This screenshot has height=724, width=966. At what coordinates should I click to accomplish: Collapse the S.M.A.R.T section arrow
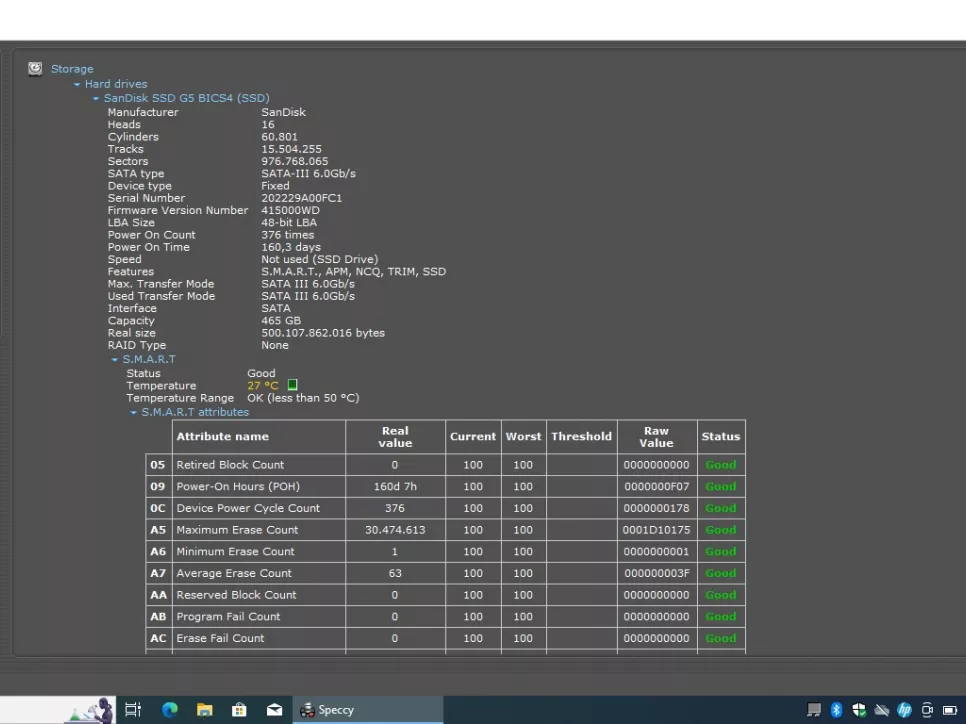point(115,360)
